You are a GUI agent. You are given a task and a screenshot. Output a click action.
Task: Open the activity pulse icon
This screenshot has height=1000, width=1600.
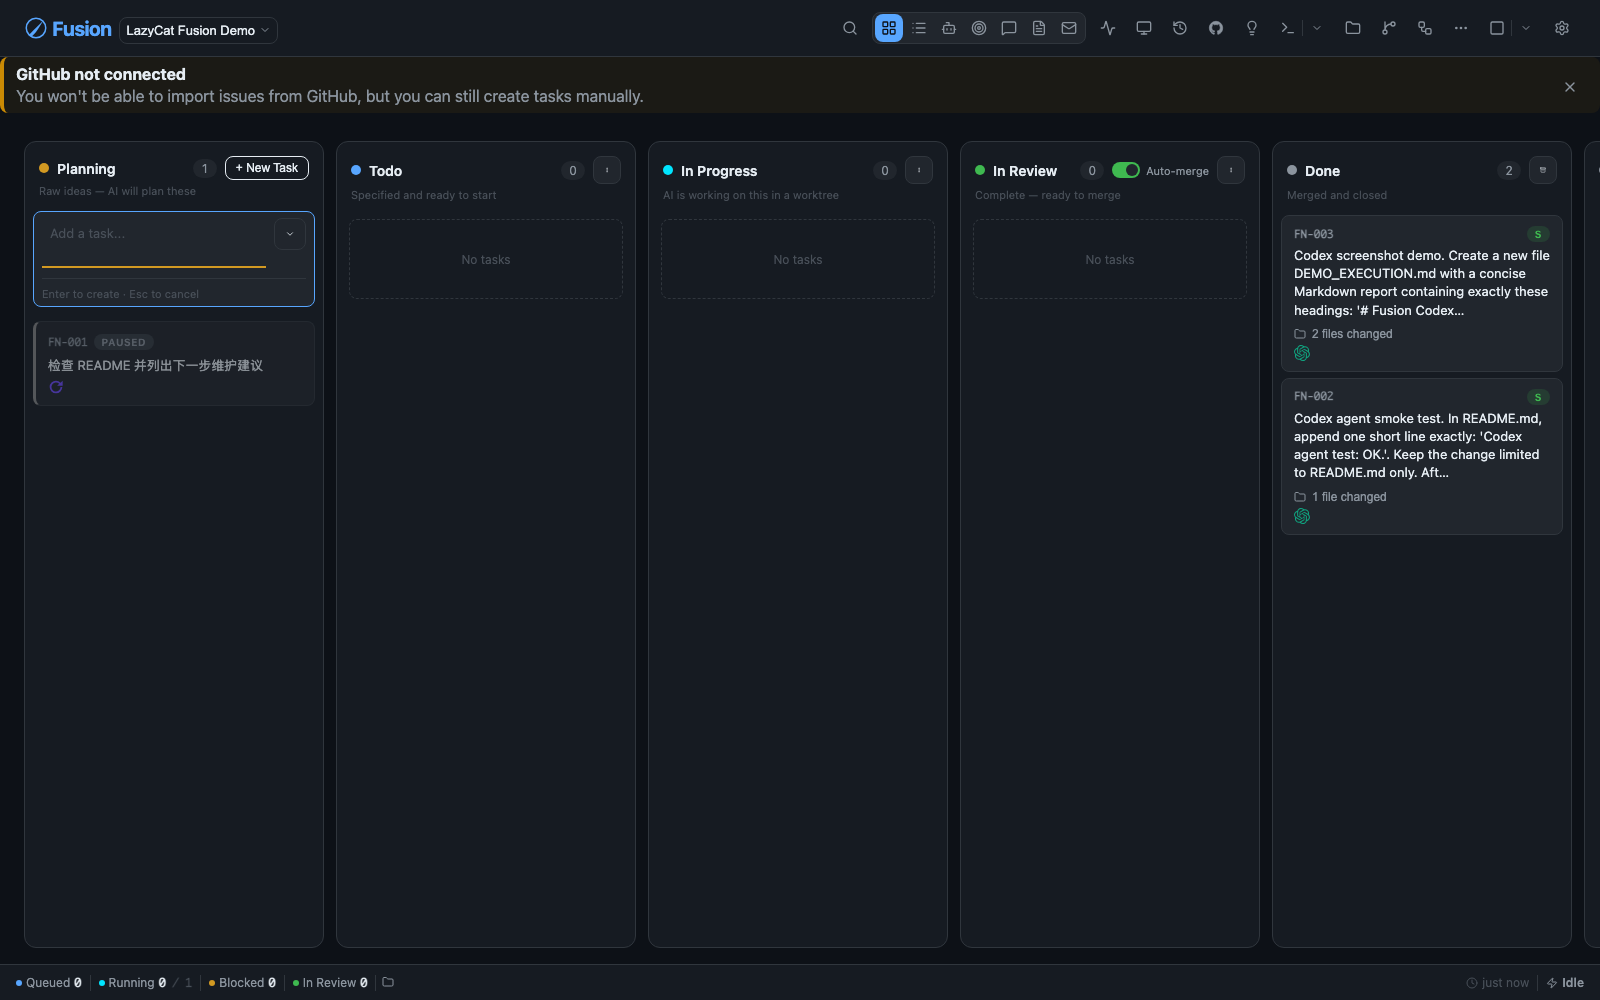coord(1108,28)
